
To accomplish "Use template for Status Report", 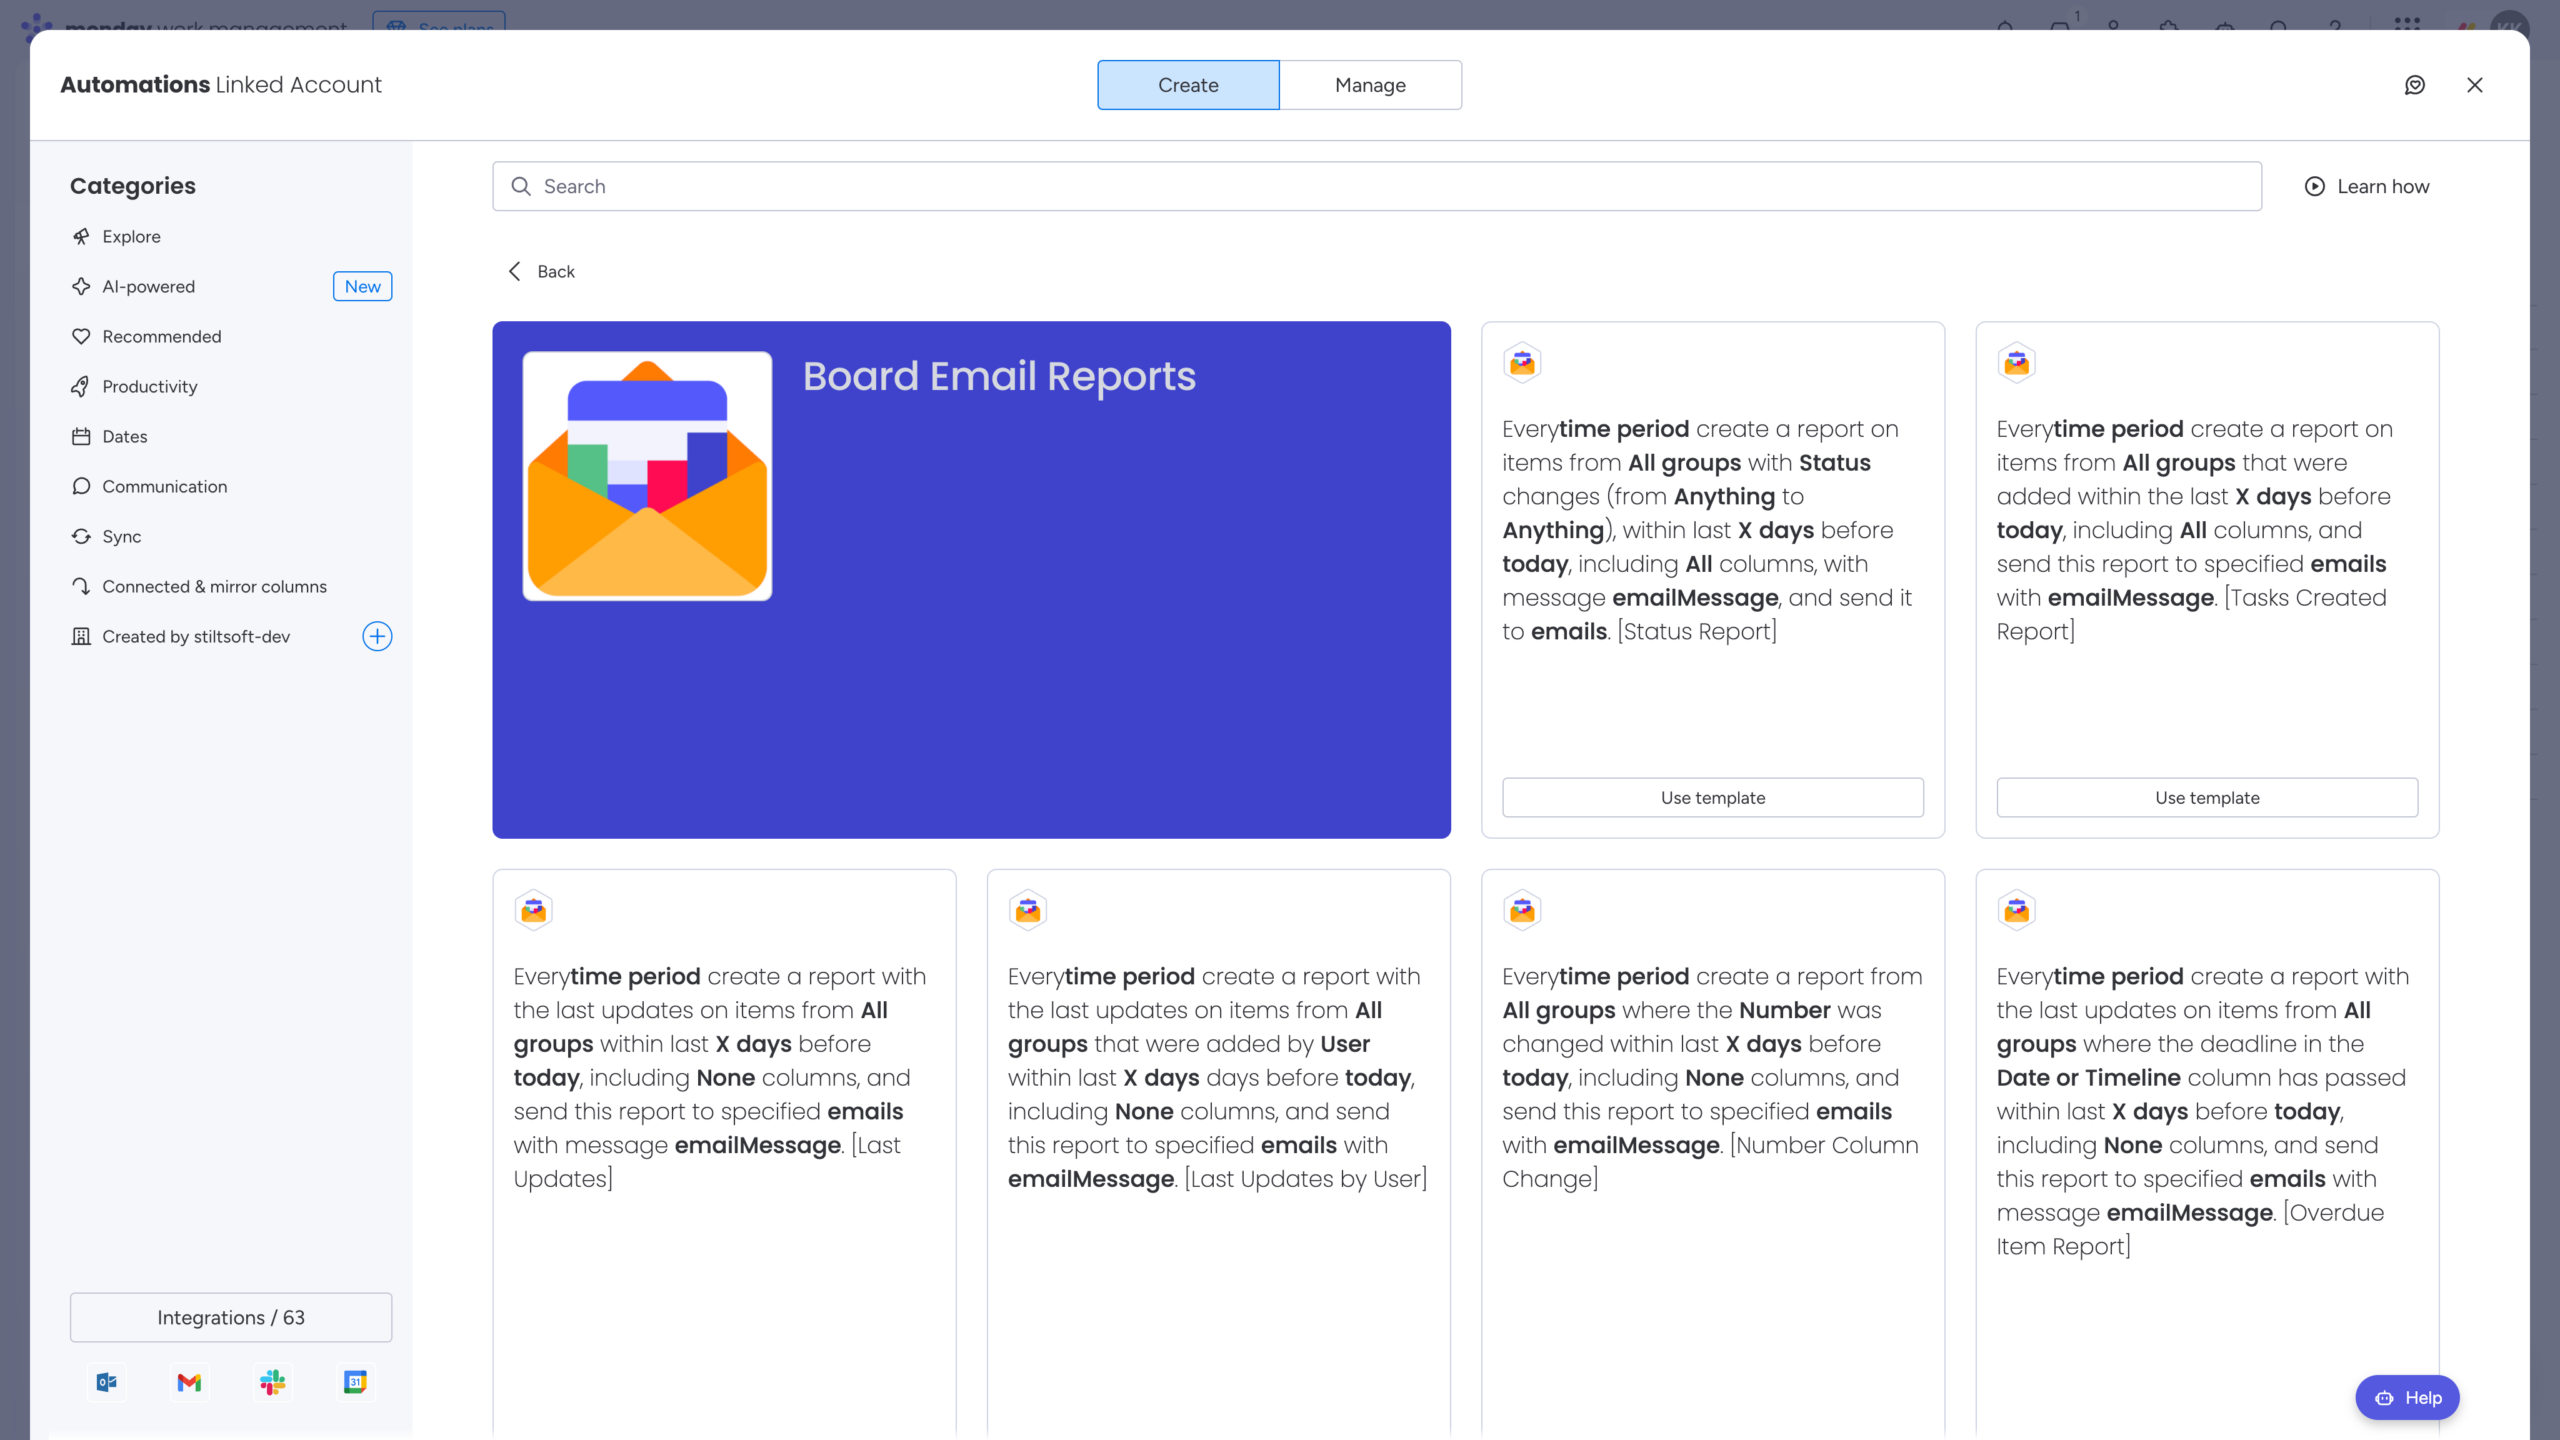I will (x=1713, y=798).
